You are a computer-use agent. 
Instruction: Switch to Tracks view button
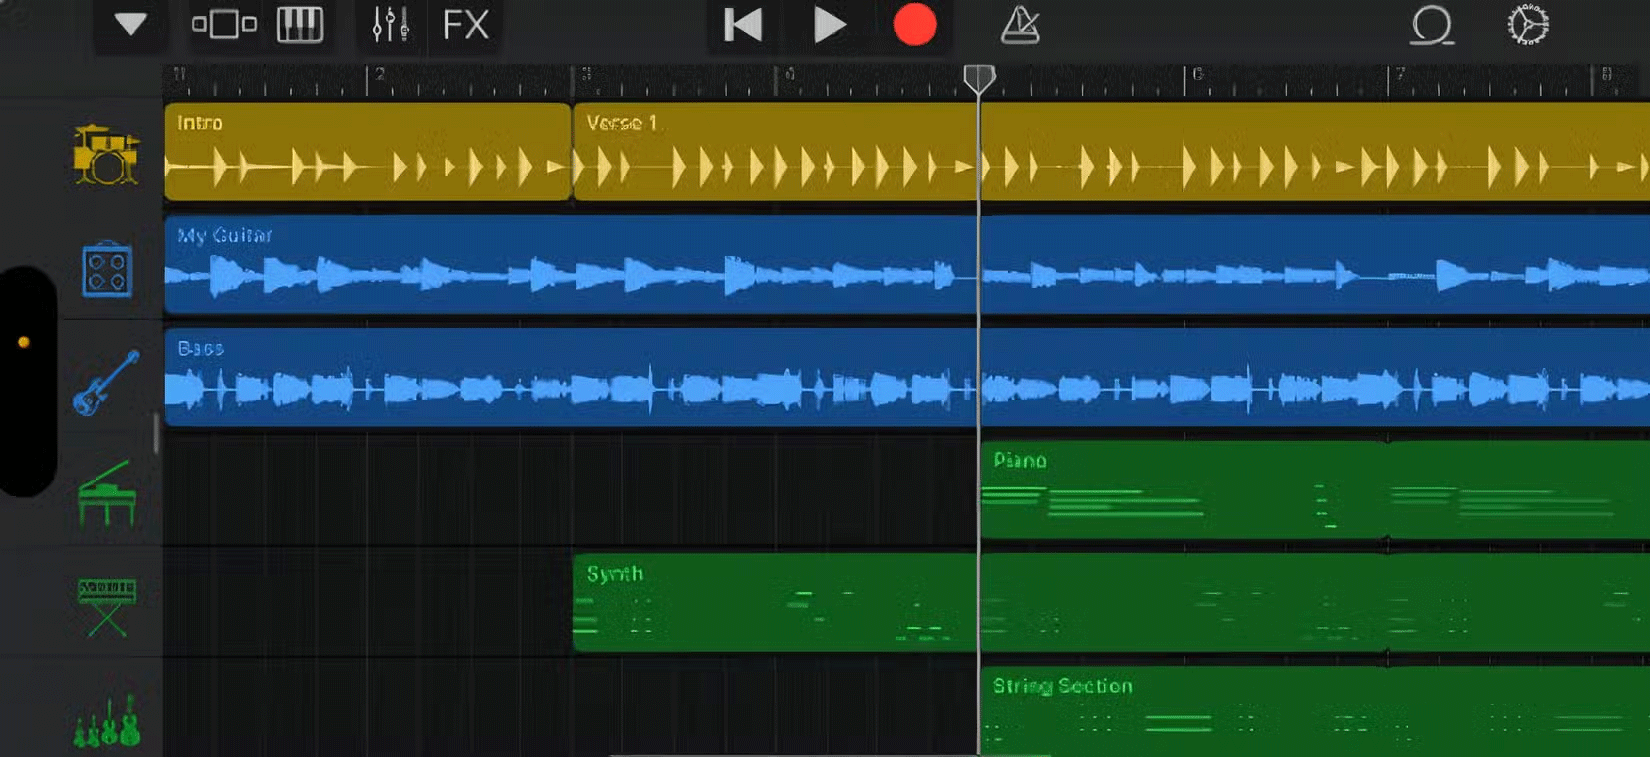224,25
